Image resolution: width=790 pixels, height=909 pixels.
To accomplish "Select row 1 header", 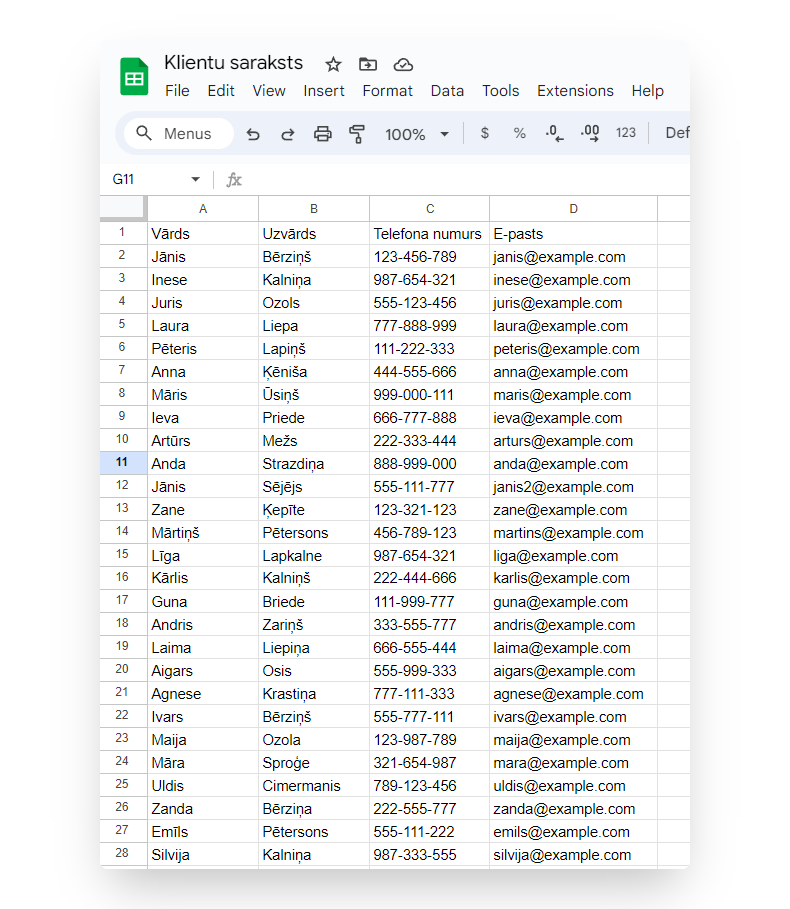I will pos(123,233).
